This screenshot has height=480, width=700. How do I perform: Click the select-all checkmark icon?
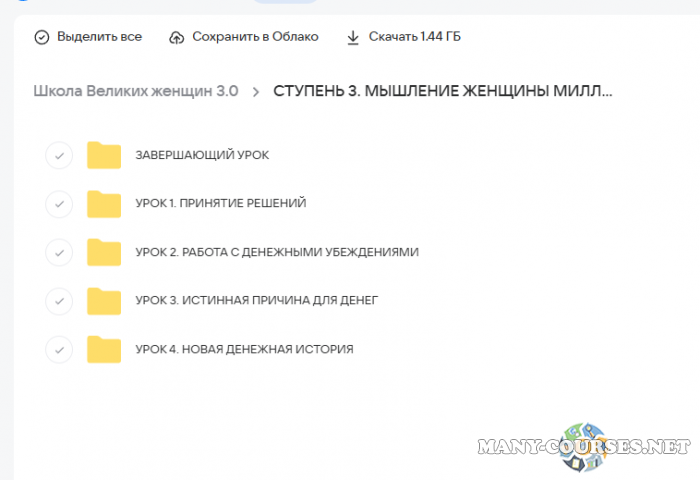pos(41,37)
